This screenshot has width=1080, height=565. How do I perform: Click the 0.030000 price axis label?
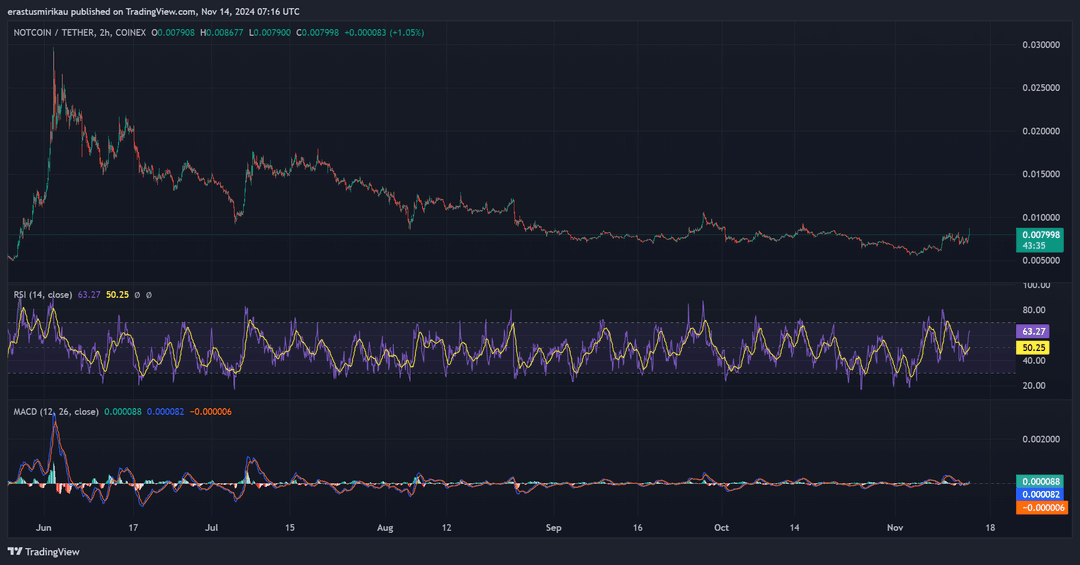1041,45
